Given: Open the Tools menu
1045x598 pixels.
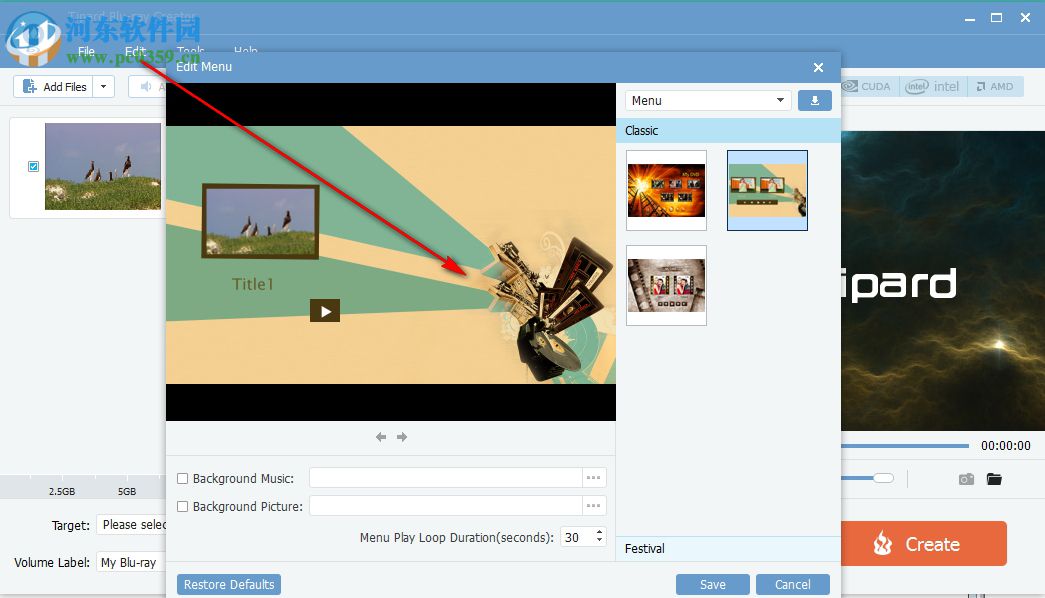Looking at the screenshot, I should tap(190, 50).
